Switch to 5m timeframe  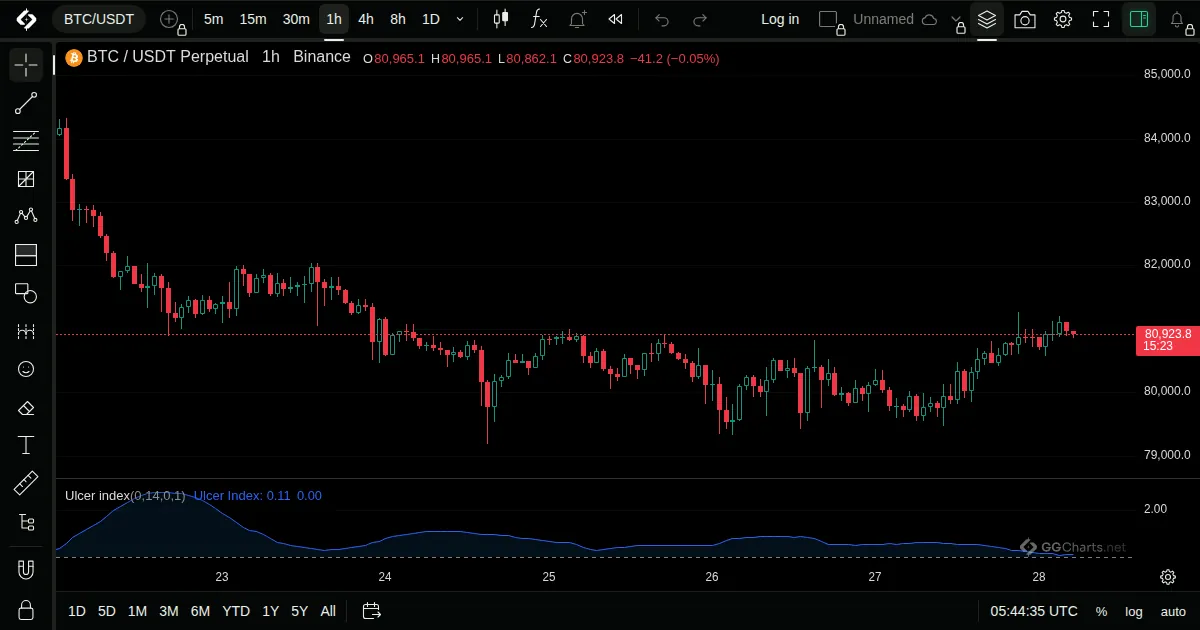click(x=213, y=19)
